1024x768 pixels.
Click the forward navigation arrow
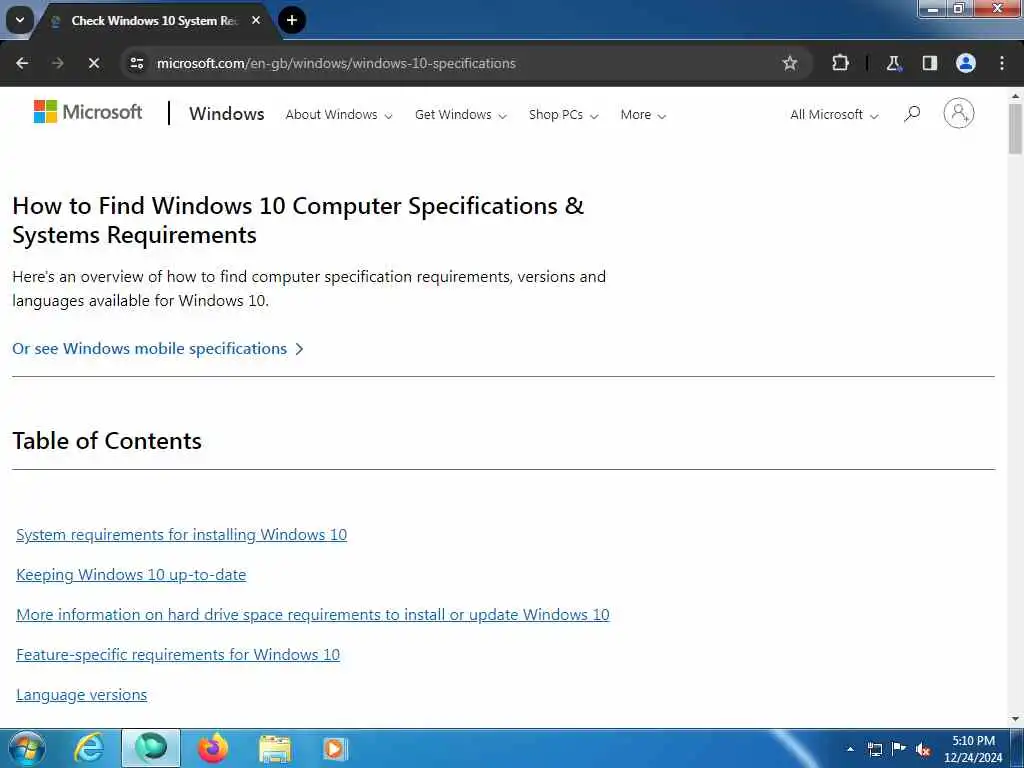(57, 63)
